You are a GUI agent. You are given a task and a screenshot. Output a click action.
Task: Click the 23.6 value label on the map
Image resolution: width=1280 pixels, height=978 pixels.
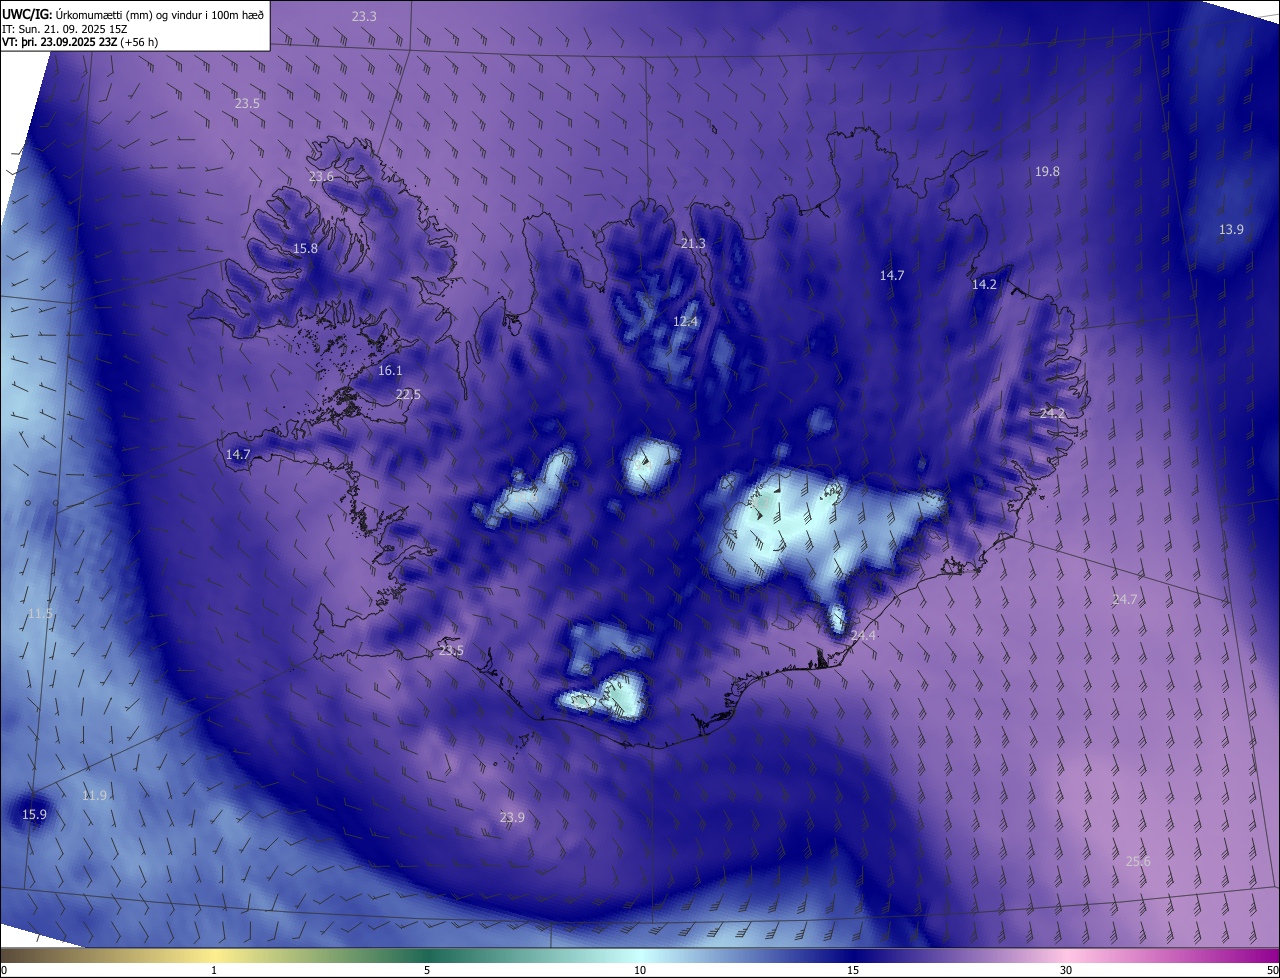point(321,177)
